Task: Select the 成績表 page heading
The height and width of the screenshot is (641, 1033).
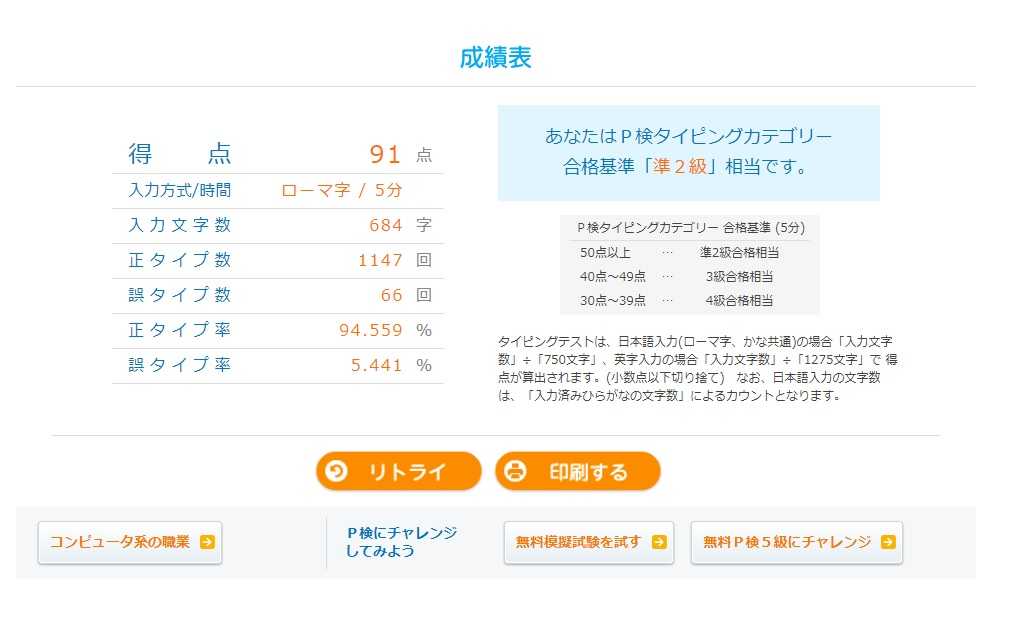Action: tap(495, 58)
